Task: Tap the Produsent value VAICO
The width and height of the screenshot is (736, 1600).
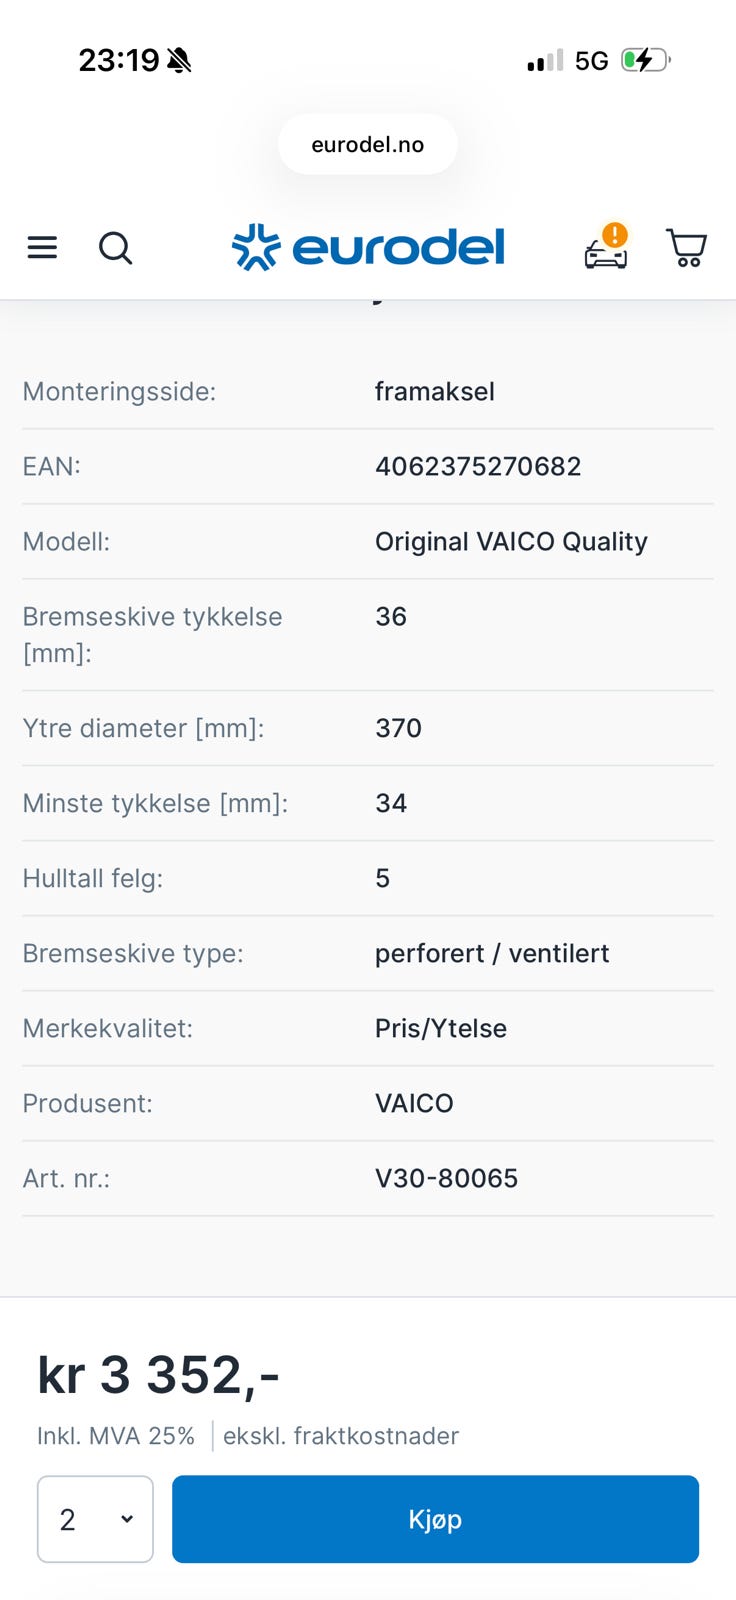Action: pos(414,1104)
